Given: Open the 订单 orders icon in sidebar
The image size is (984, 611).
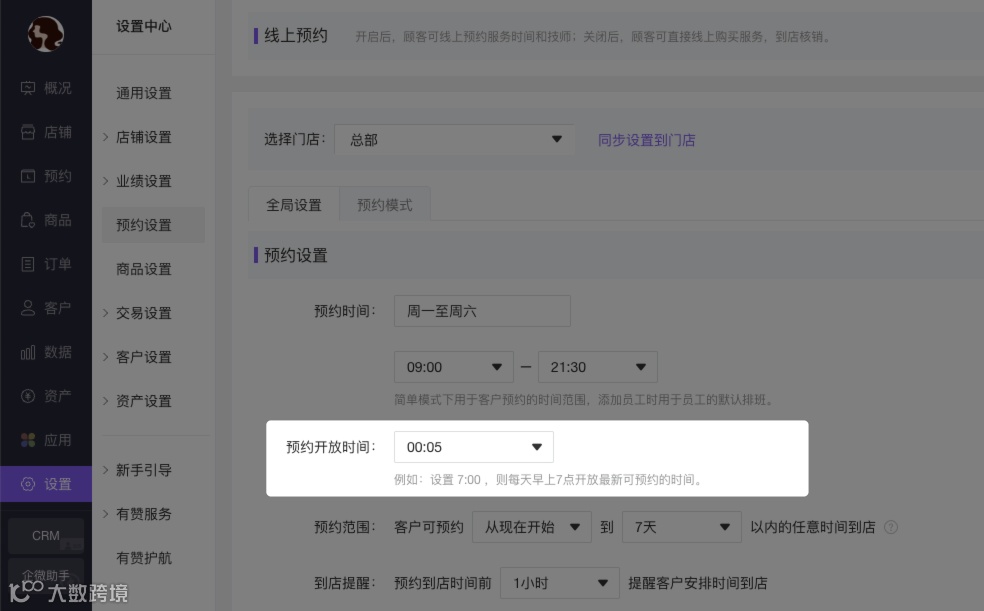Looking at the screenshot, I should point(28,264).
